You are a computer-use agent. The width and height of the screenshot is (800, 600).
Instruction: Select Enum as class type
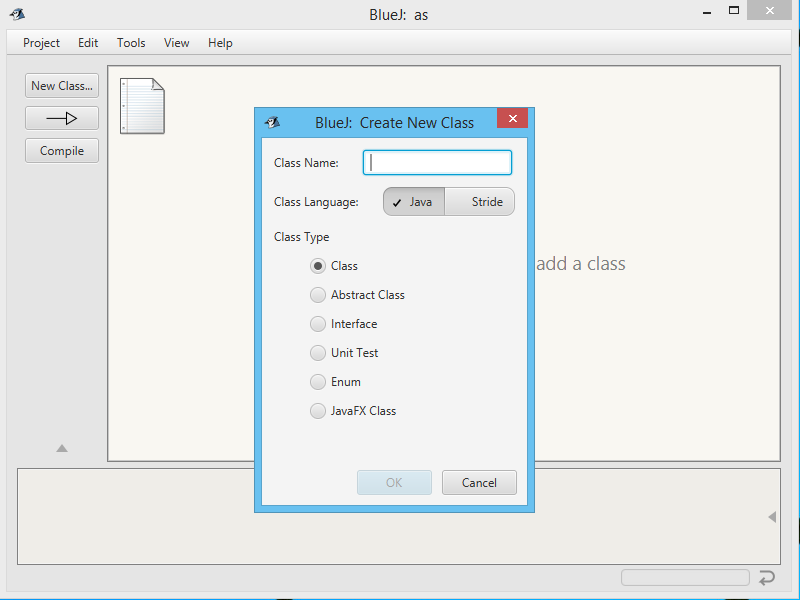(318, 382)
